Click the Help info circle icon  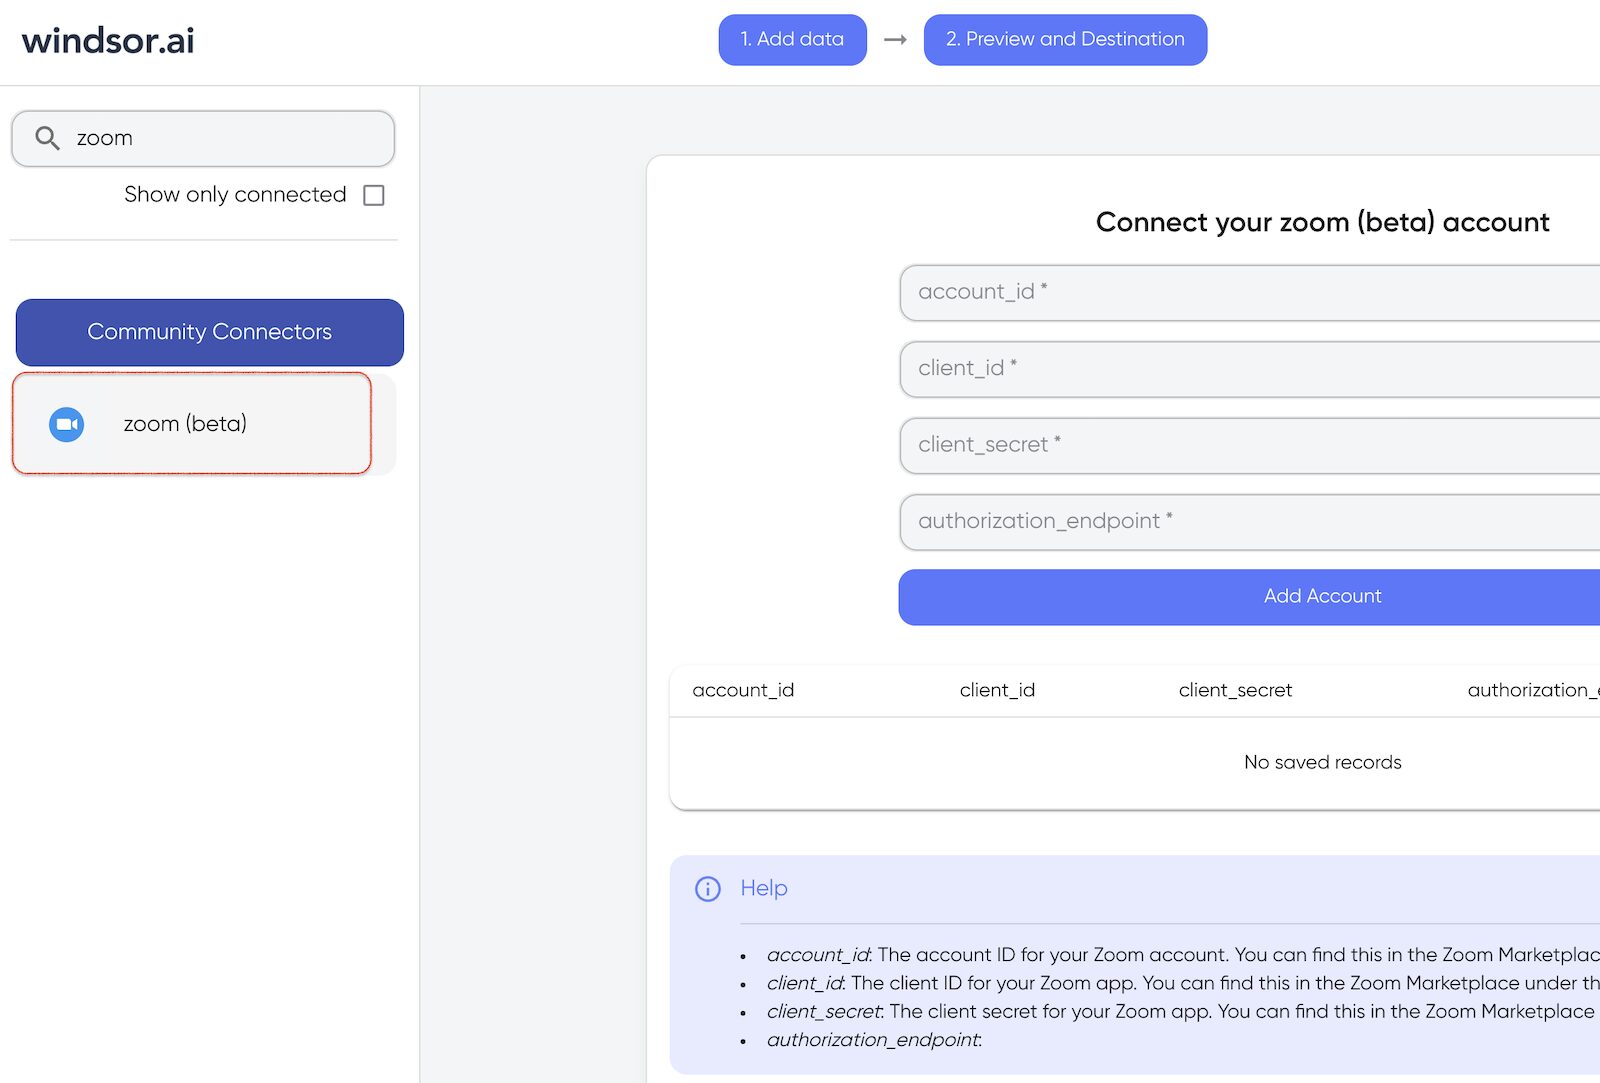click(708, 889)
